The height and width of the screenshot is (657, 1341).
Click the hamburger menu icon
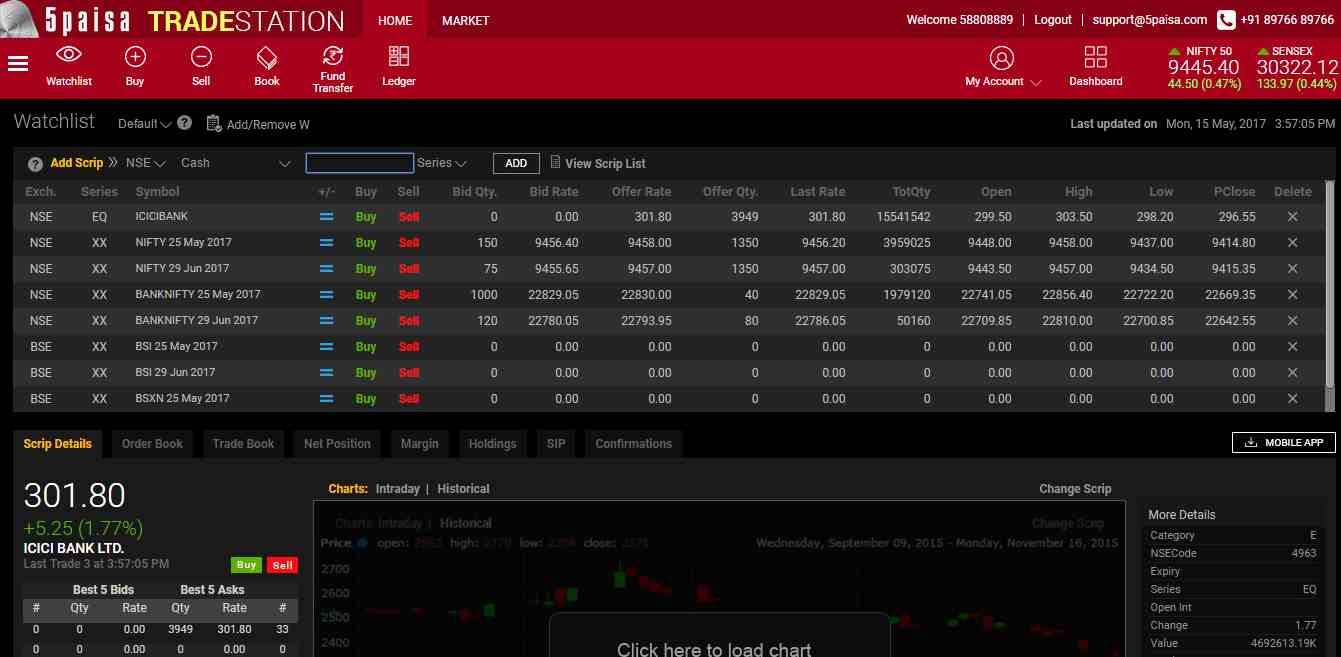[x=17, y=60]
